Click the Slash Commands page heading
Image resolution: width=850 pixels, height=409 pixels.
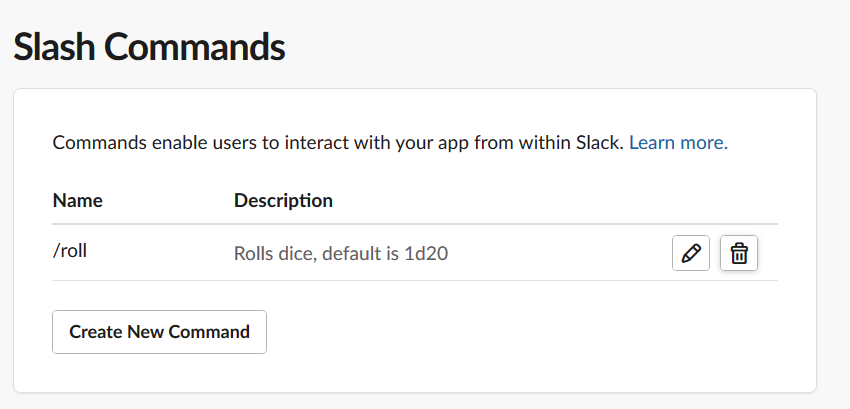149,47
